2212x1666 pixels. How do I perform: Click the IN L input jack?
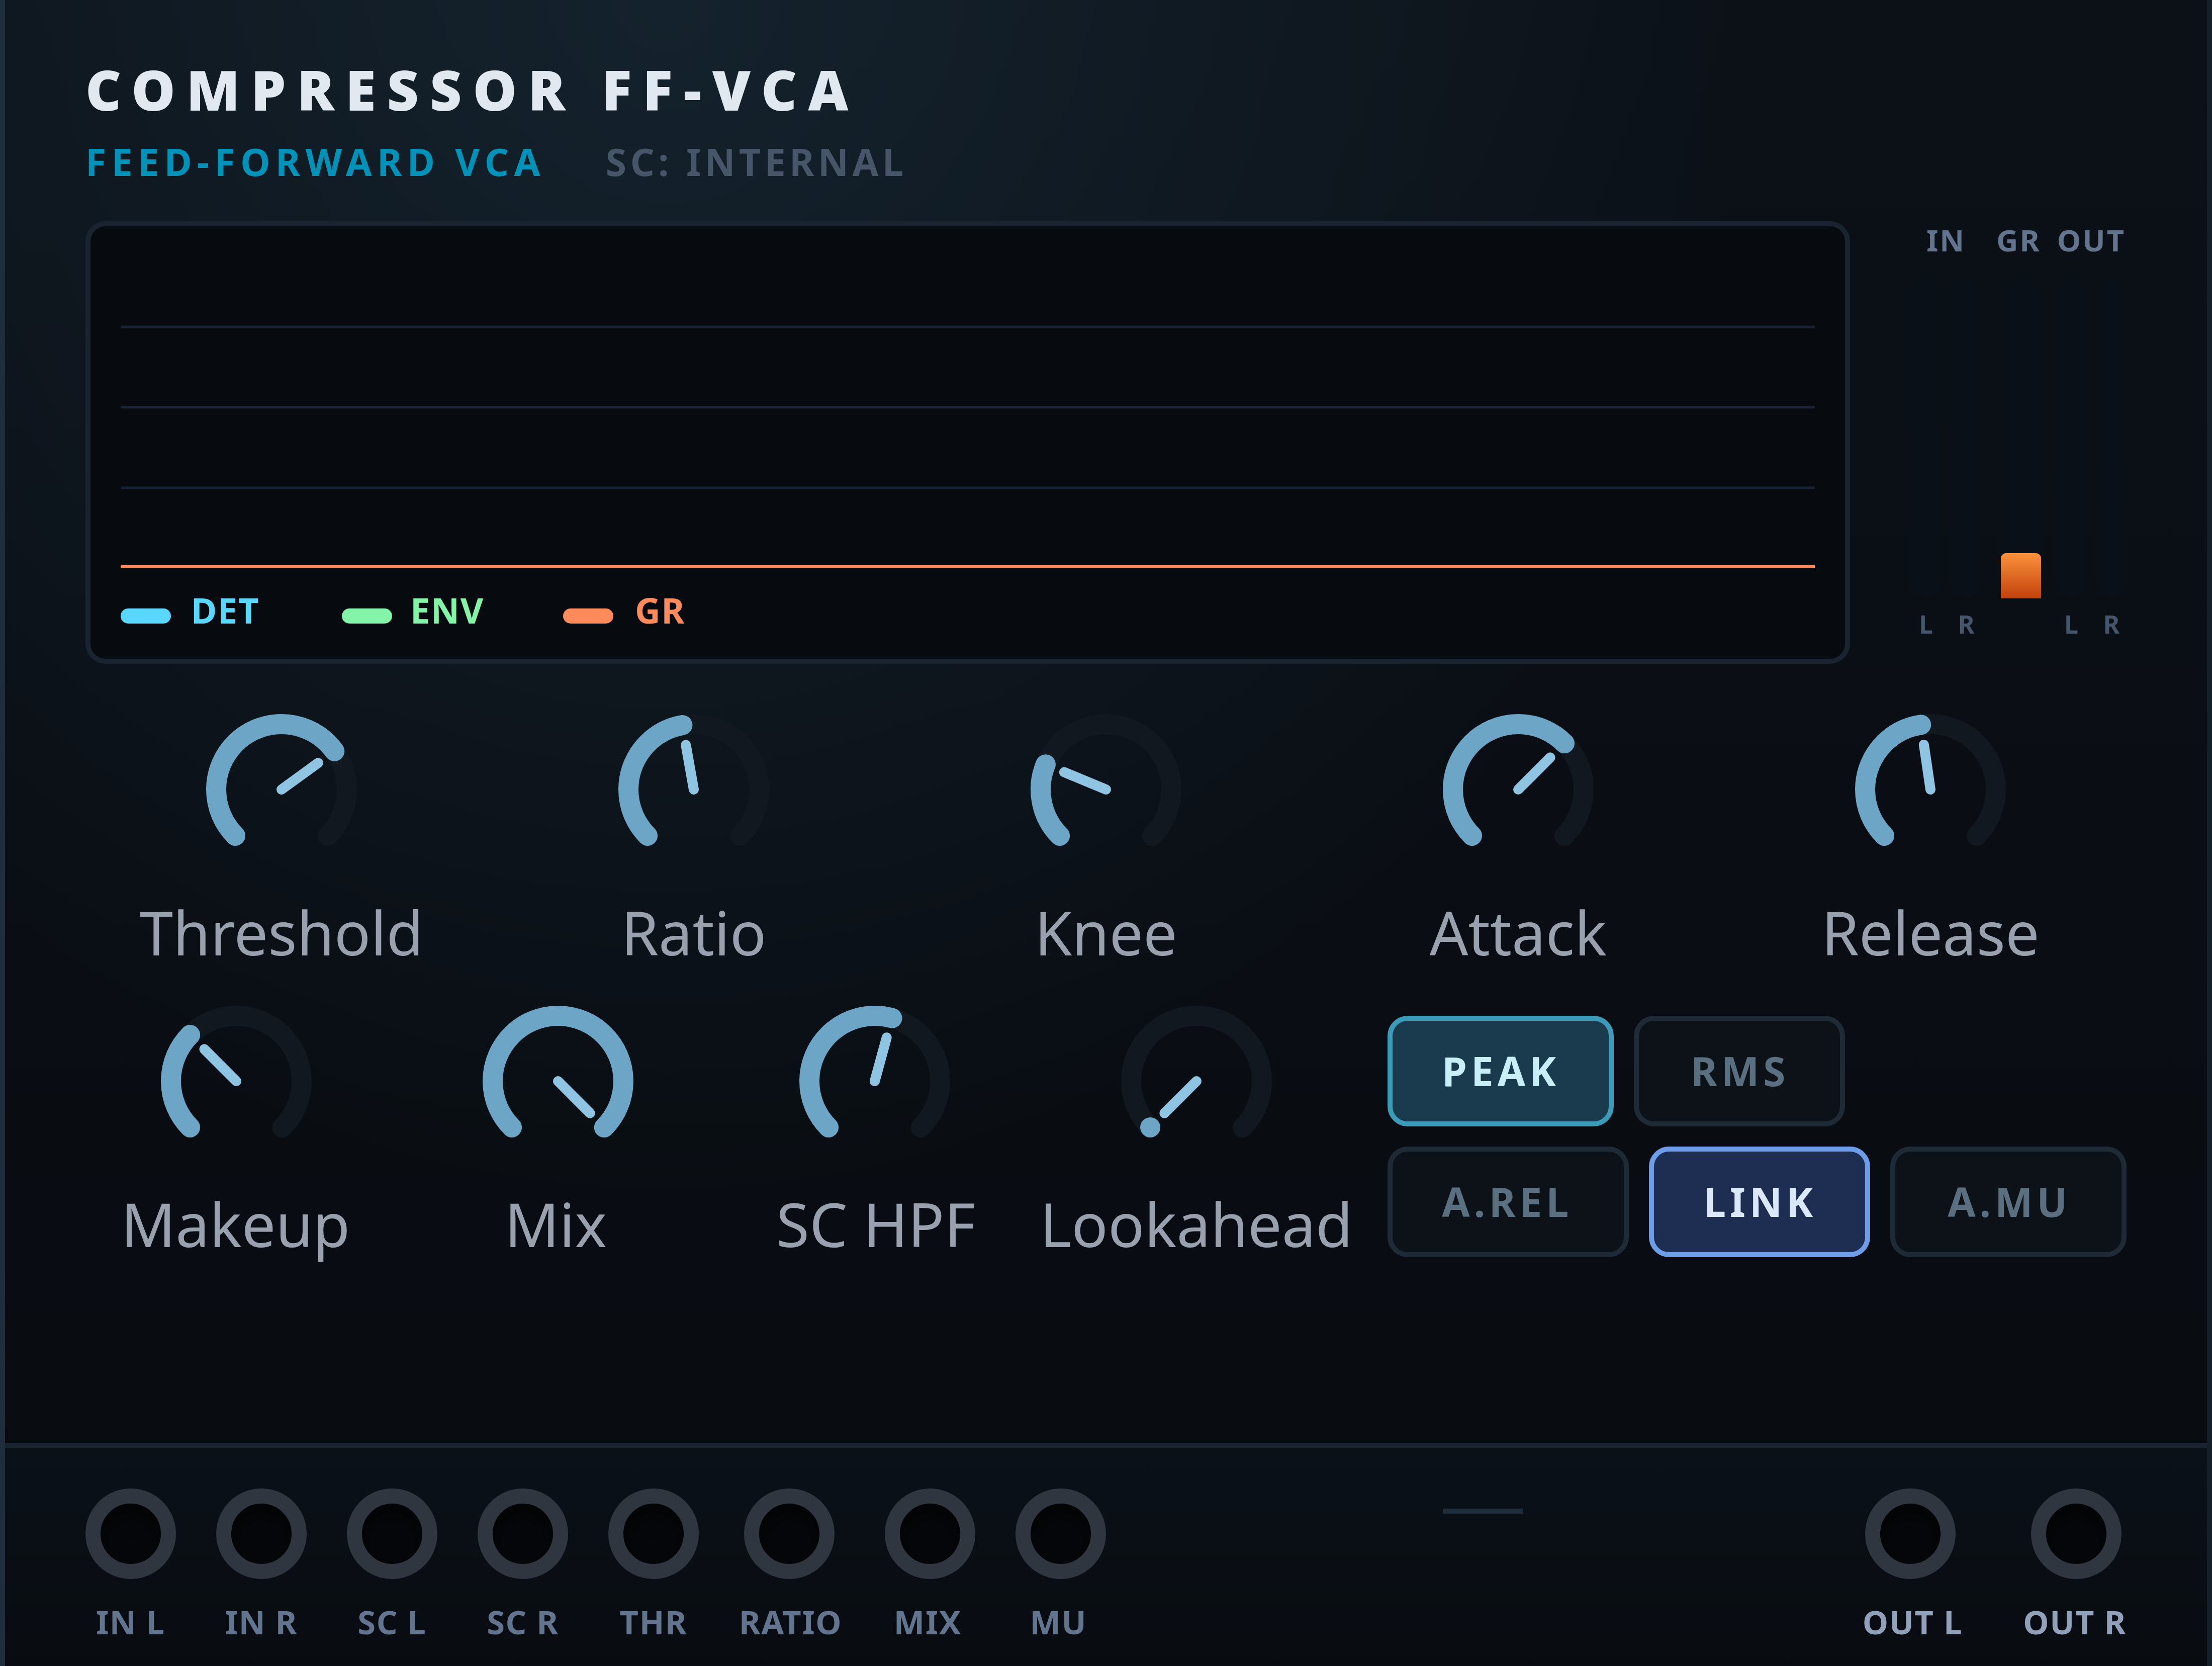point(131,1533)
